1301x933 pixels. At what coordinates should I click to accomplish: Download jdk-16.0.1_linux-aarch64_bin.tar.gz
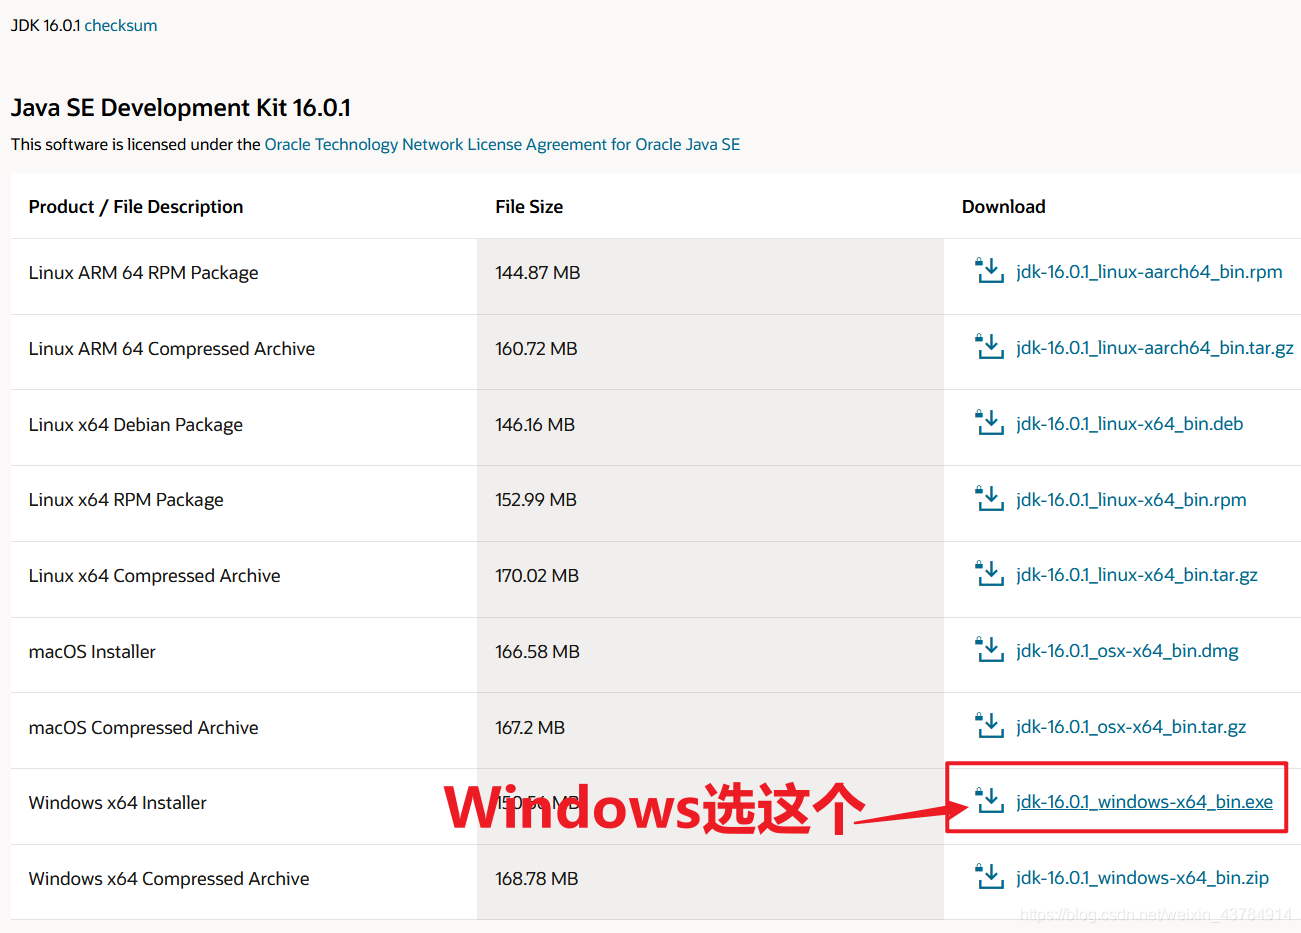pyautogui.click(x=1155, y=348)
